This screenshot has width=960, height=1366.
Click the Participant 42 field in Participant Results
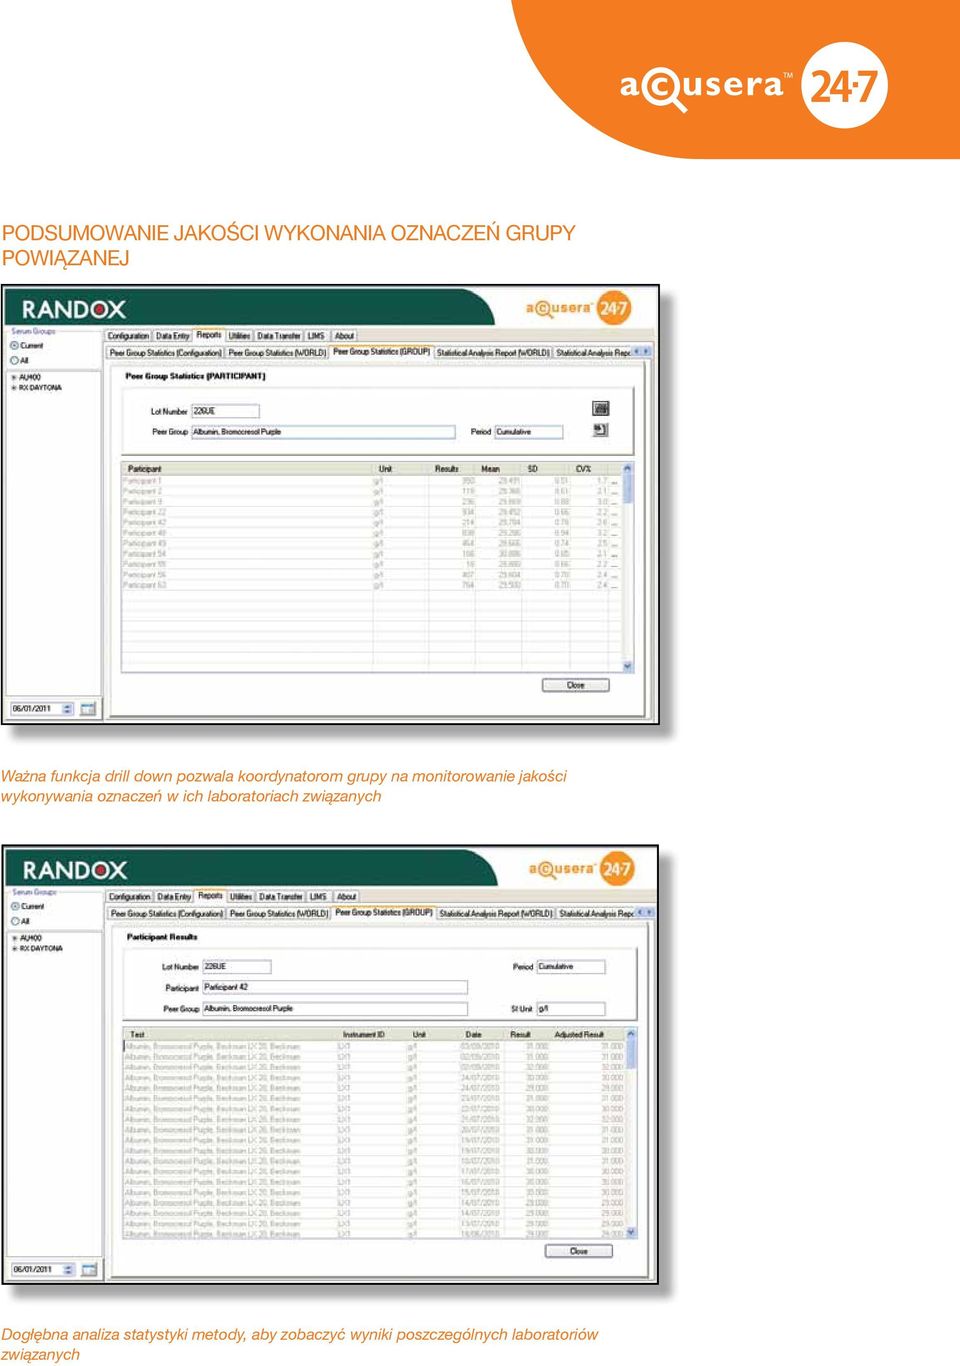point(335,987)
